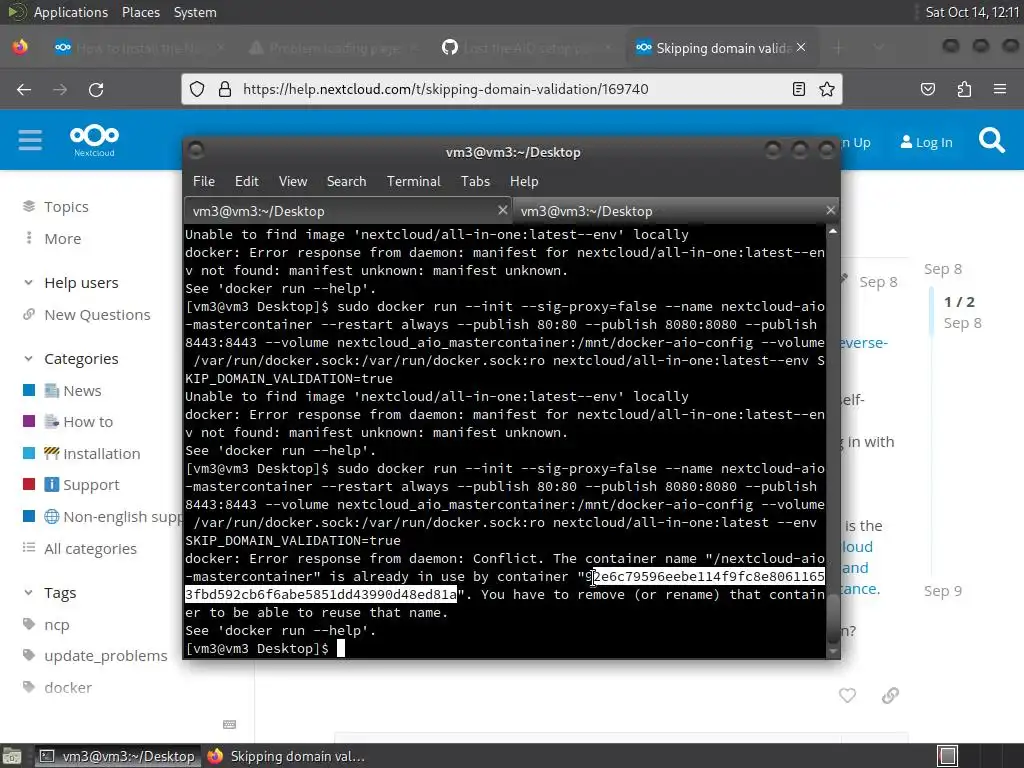The height and width of the screenshot is (768, 1024).
Task: Click the Log In button
Action: click(926, 142)
